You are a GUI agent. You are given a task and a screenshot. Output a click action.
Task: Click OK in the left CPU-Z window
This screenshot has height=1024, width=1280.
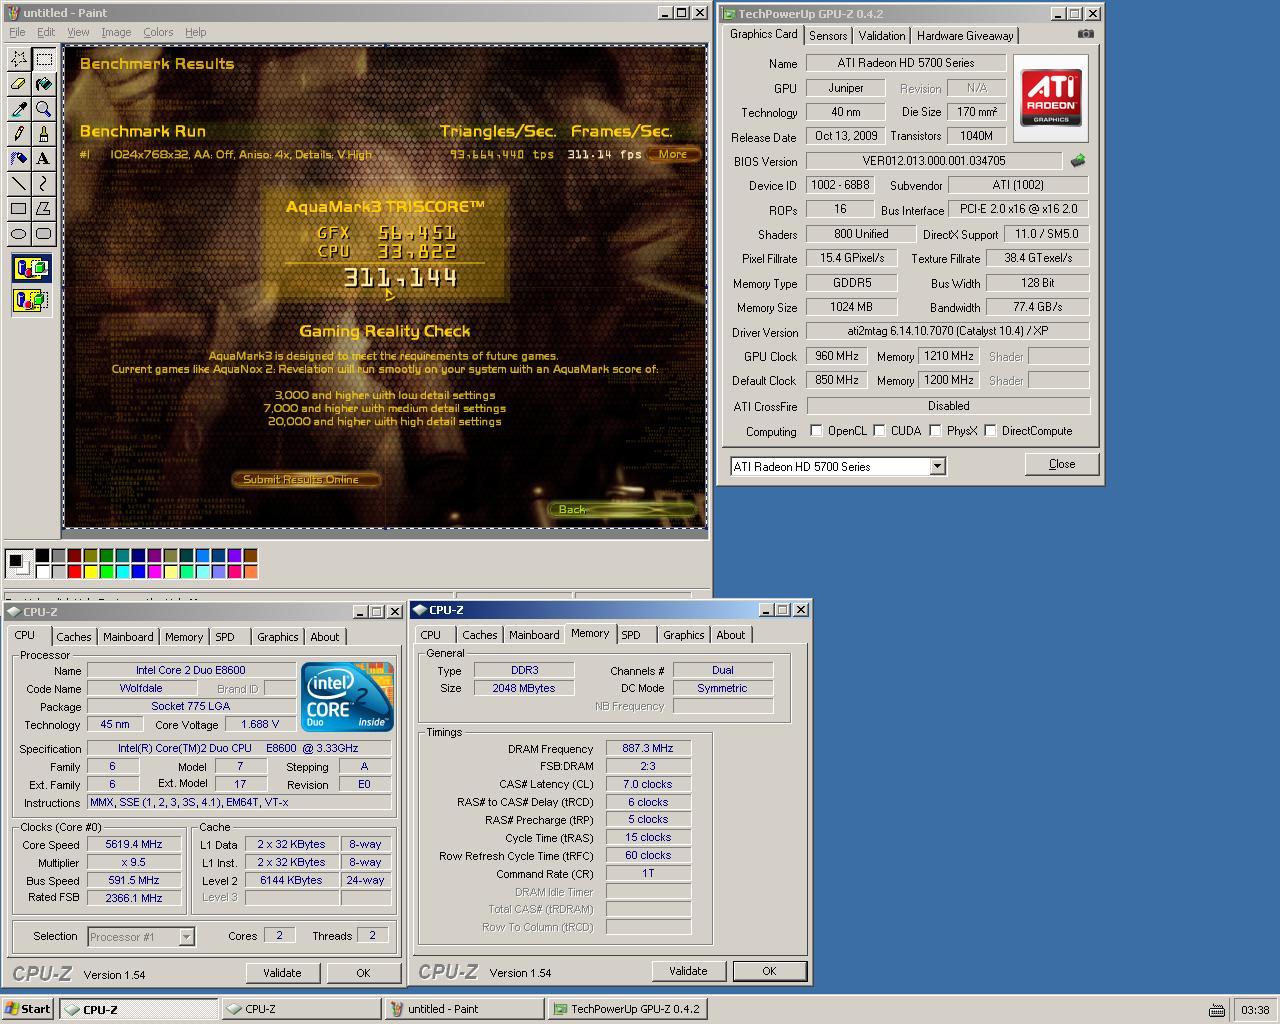(x=363, y=973)
